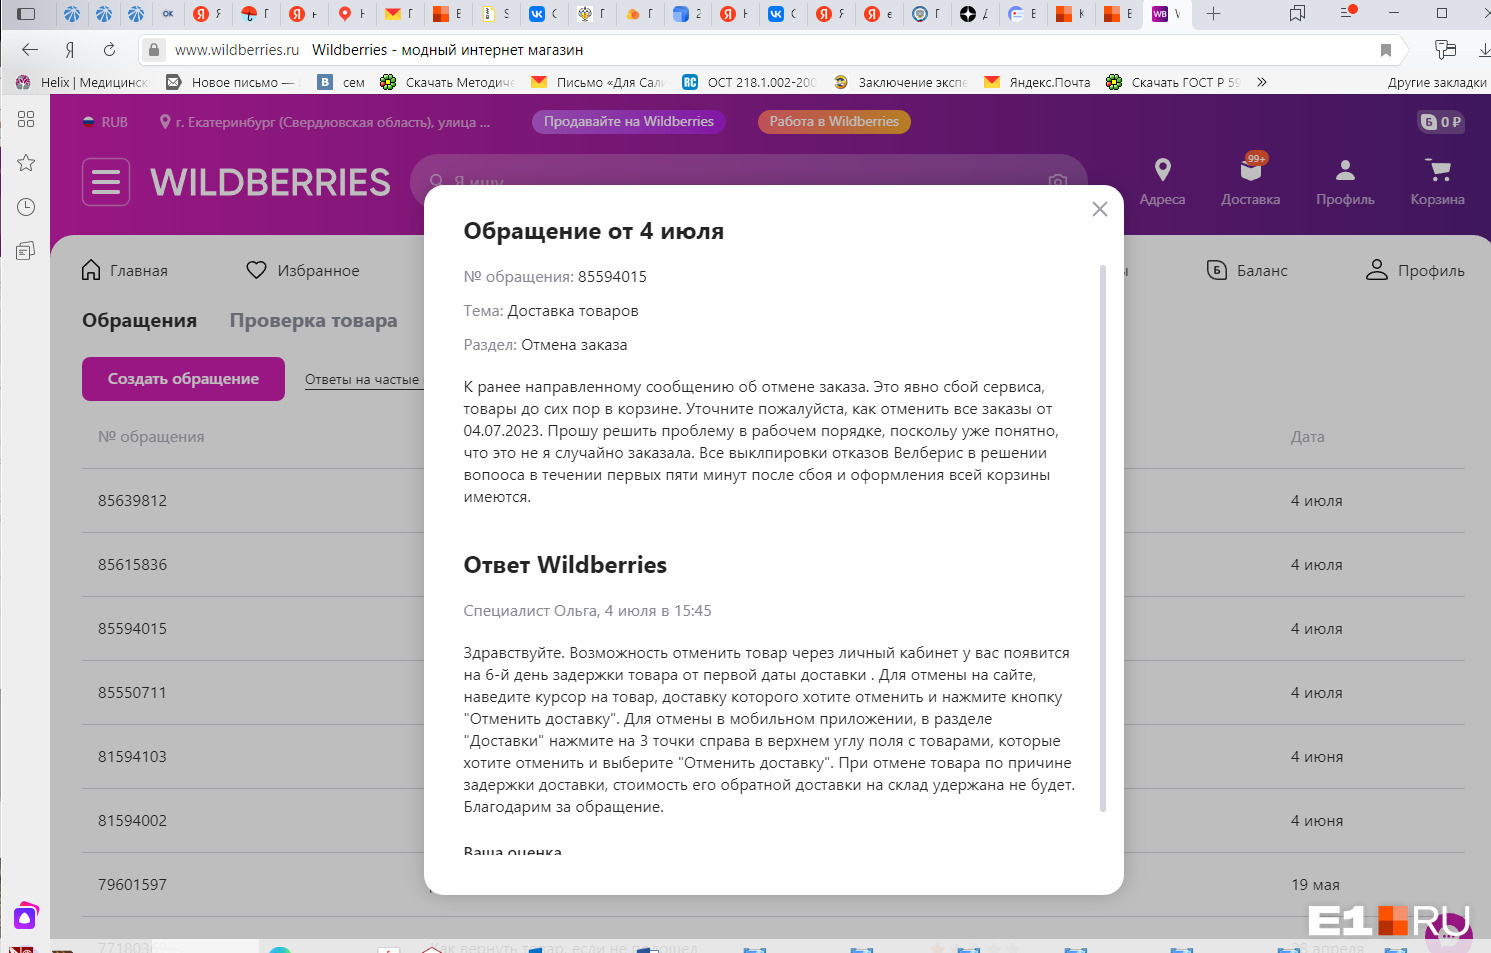Image resolution: width=1491 pixels, height=953 pixels.
Task: Open the Работа в Wildberries link
Action: pyautogui.click(x=833, y=121)
